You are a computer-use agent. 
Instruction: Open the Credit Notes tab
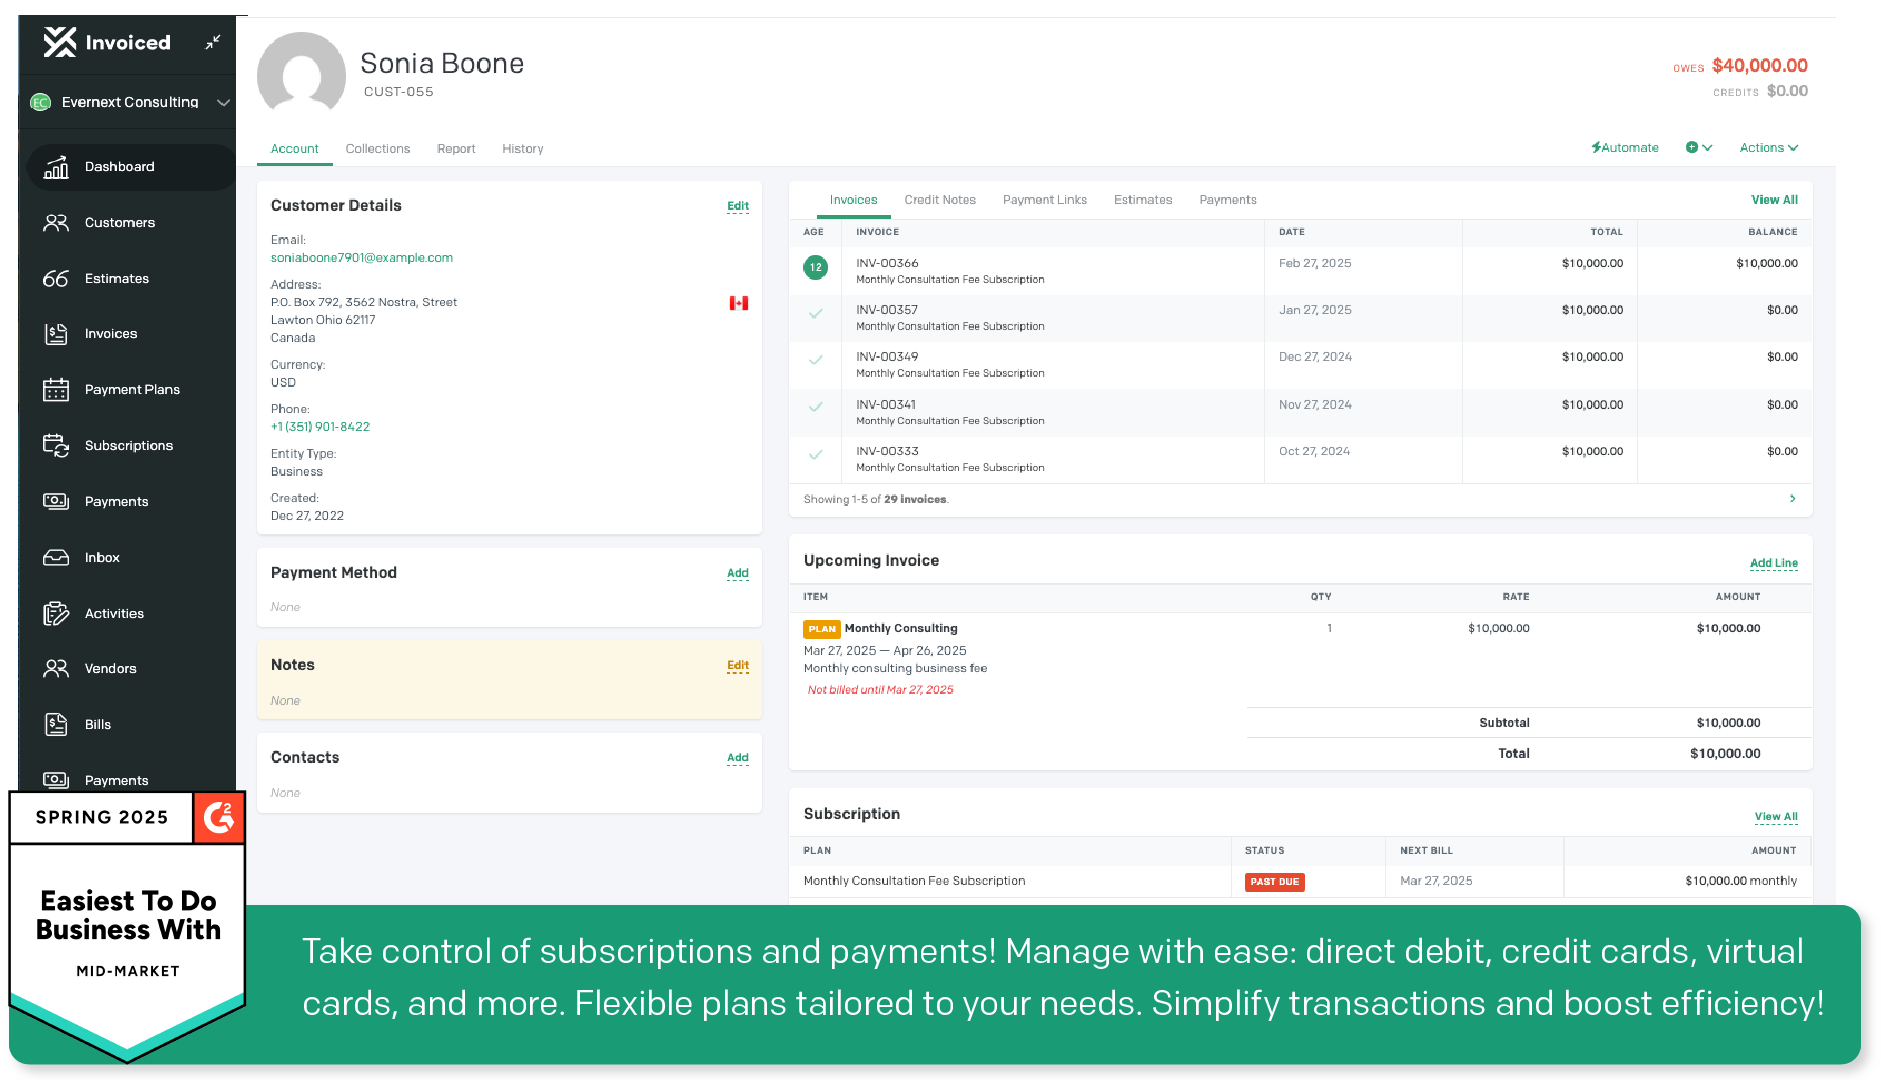click(x=940, y=200)
